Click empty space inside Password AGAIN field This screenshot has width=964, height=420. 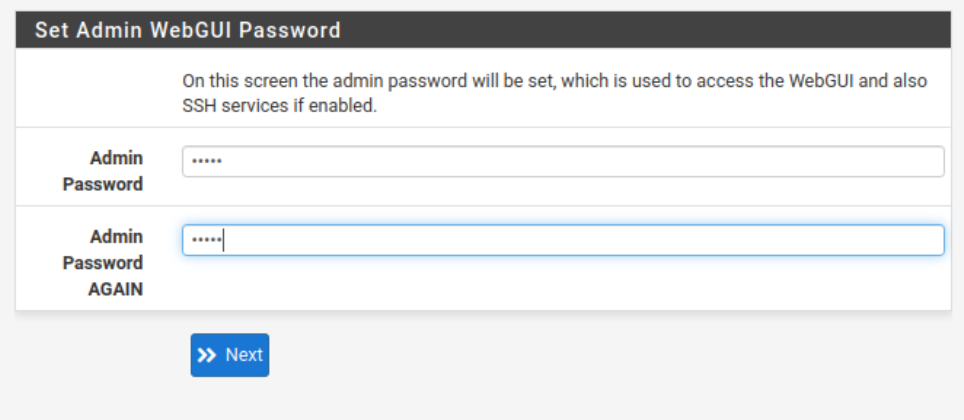[x=584, y=240]
